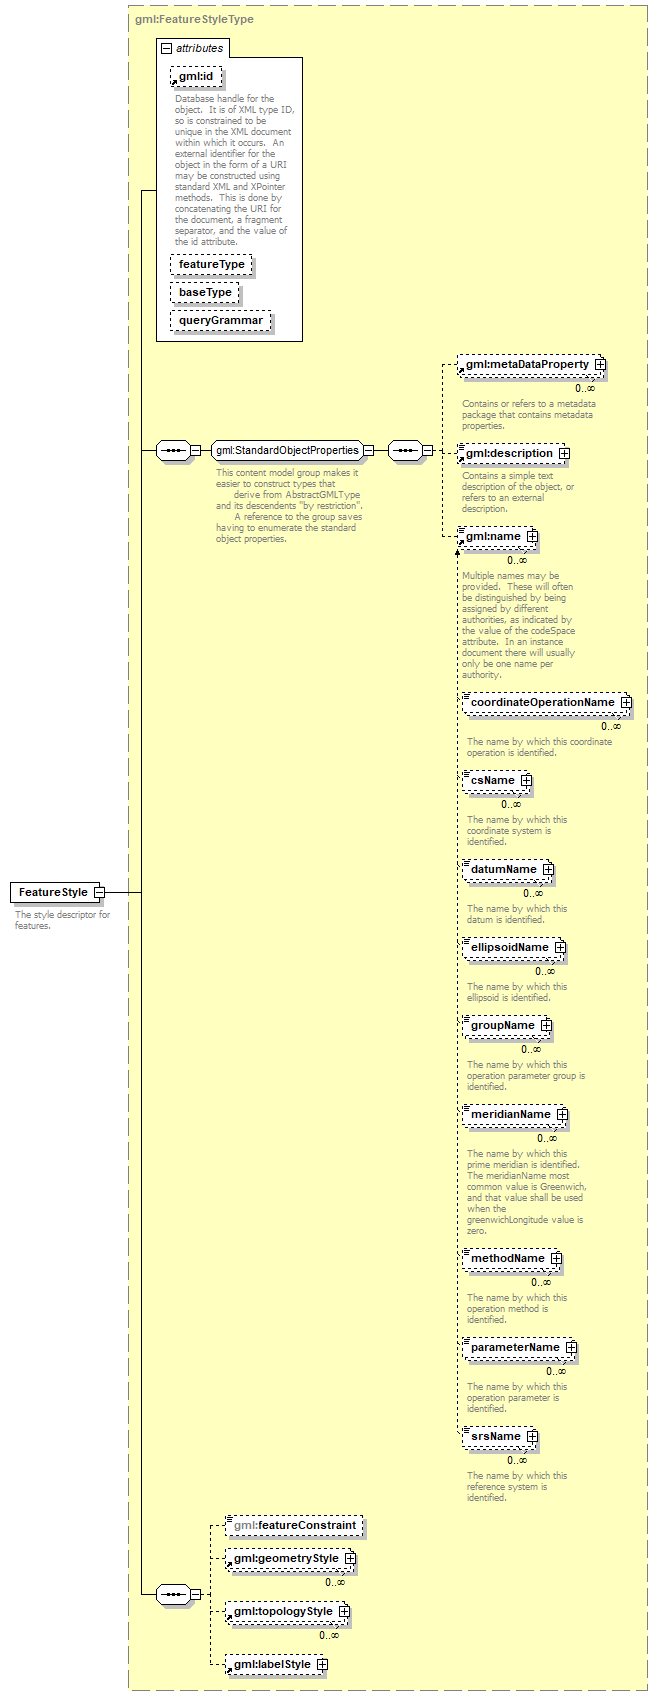Expand datumName plus icon

click(x=548, y=870)
